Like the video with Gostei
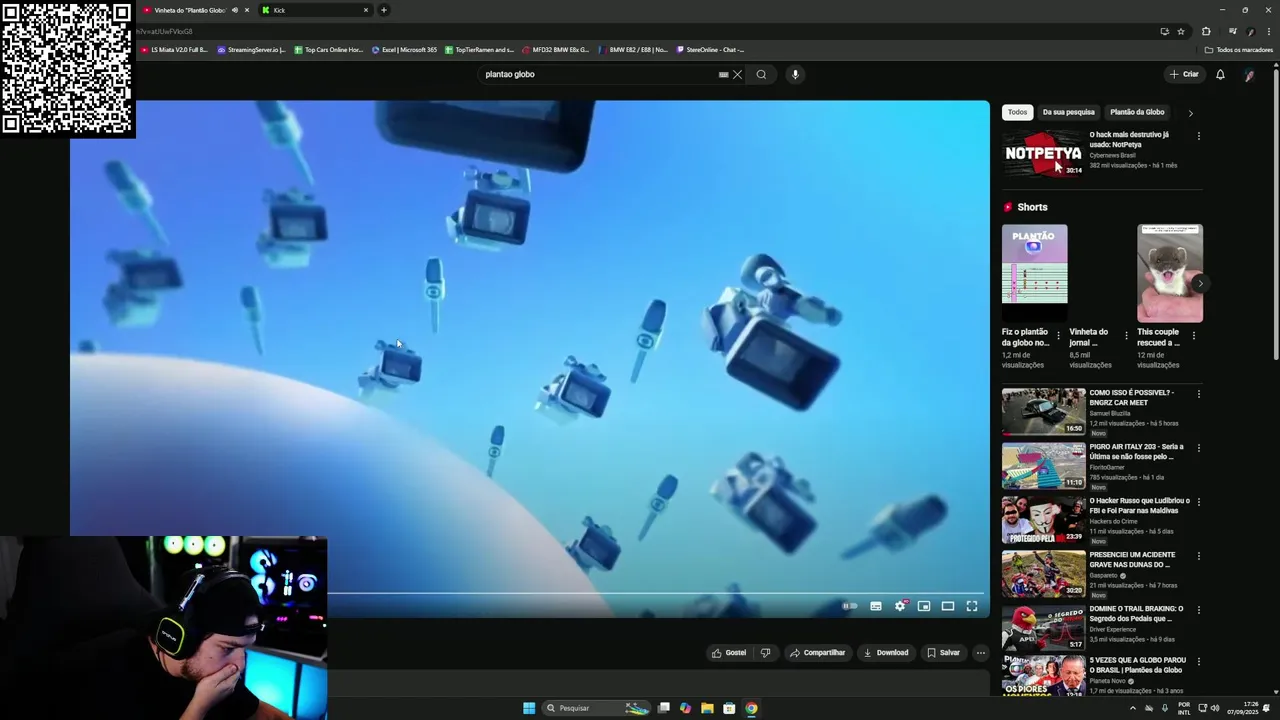The image size is (1280, 720). (x=728, y=653)
